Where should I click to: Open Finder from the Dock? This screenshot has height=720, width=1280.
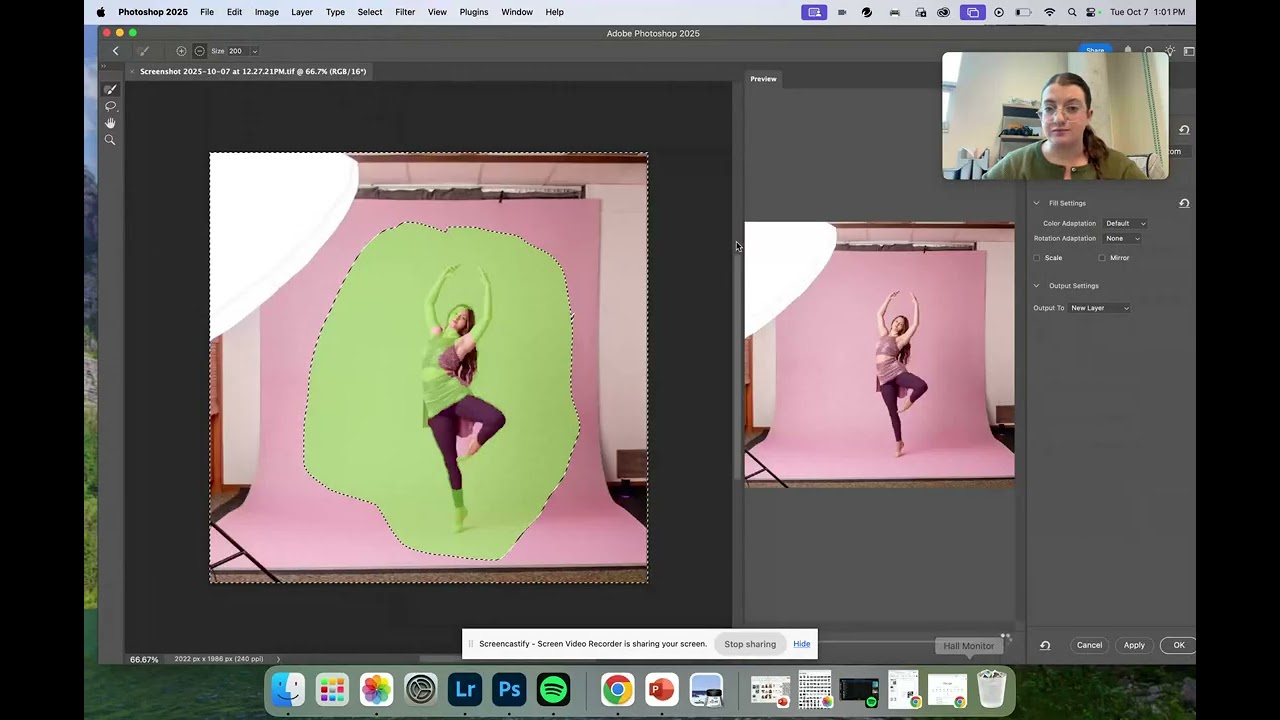click(x=289, y=689)
